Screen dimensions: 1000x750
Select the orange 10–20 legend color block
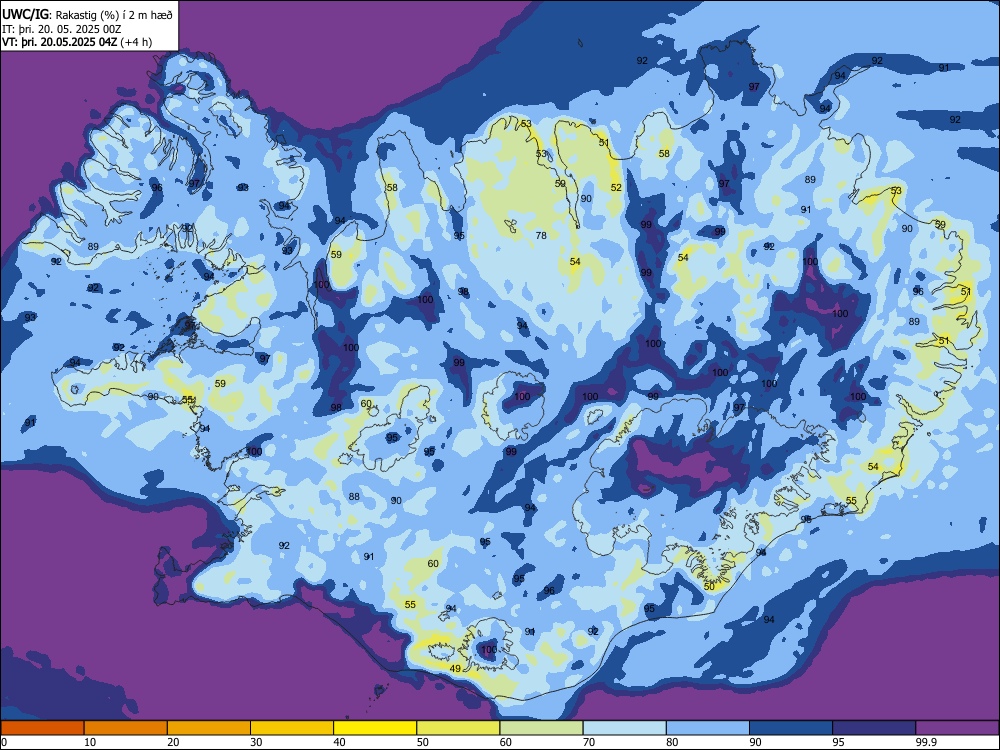(x=126, y=728)
